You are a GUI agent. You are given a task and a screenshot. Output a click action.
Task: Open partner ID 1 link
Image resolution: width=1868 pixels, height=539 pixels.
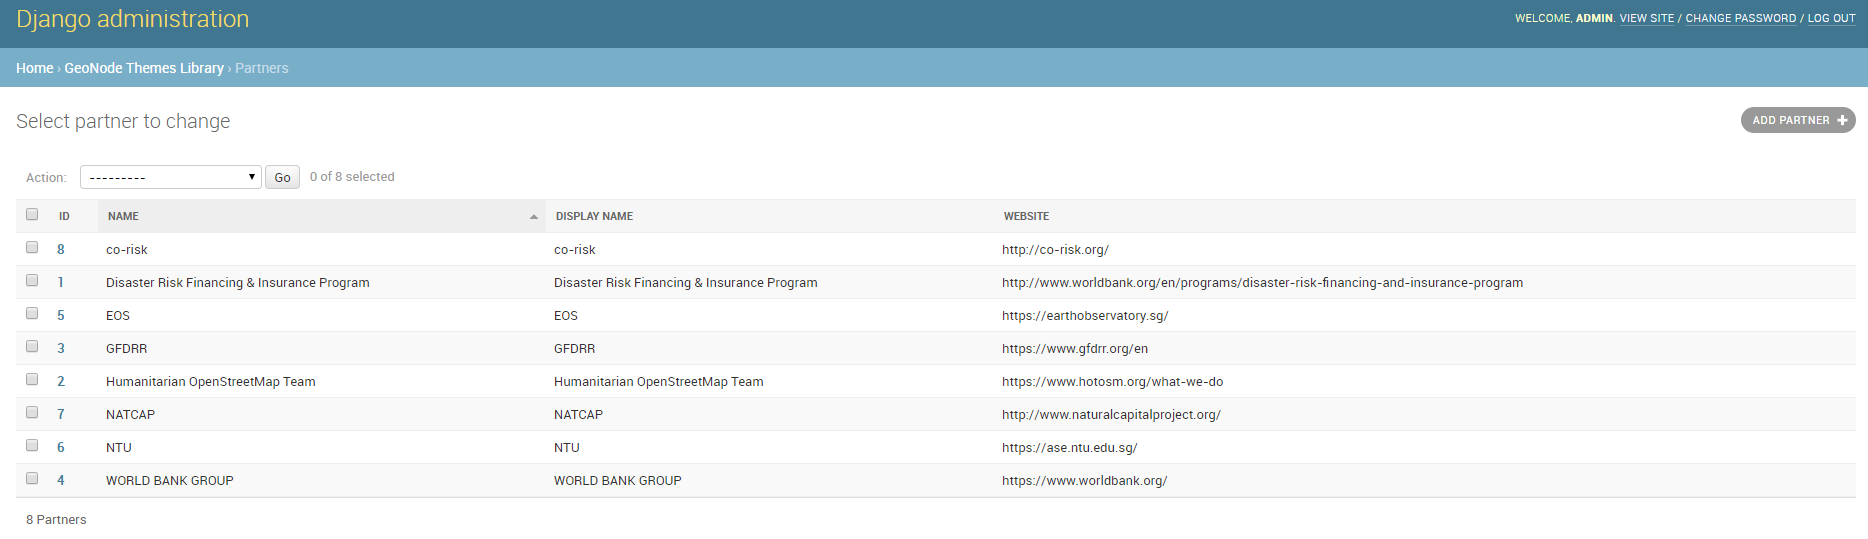pyautogui.click(x=61, y=282)
